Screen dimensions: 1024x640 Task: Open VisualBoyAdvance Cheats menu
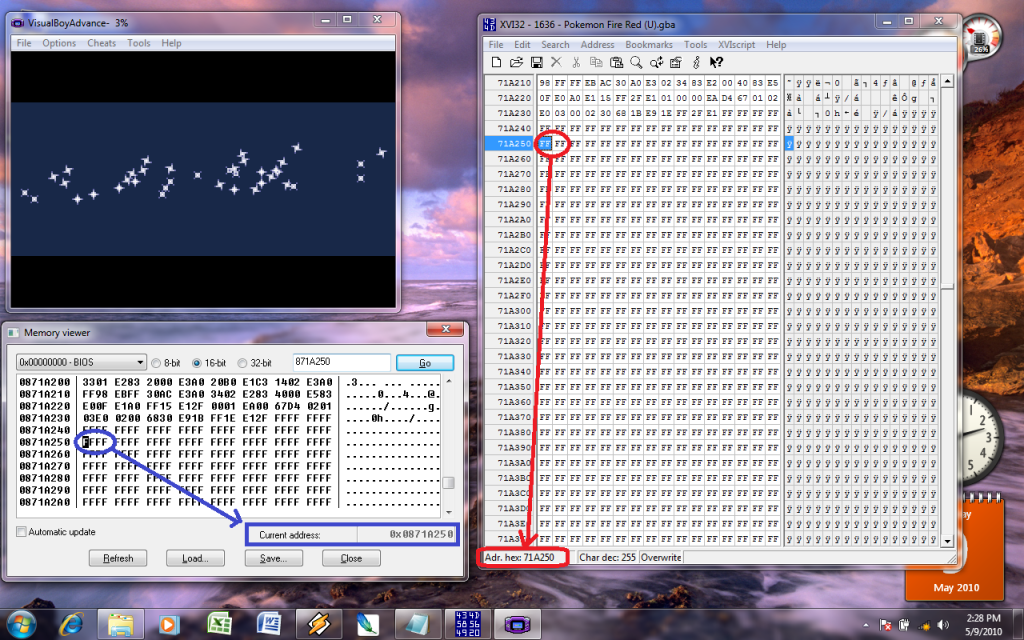pyautogui.click(x=101, y=43)
